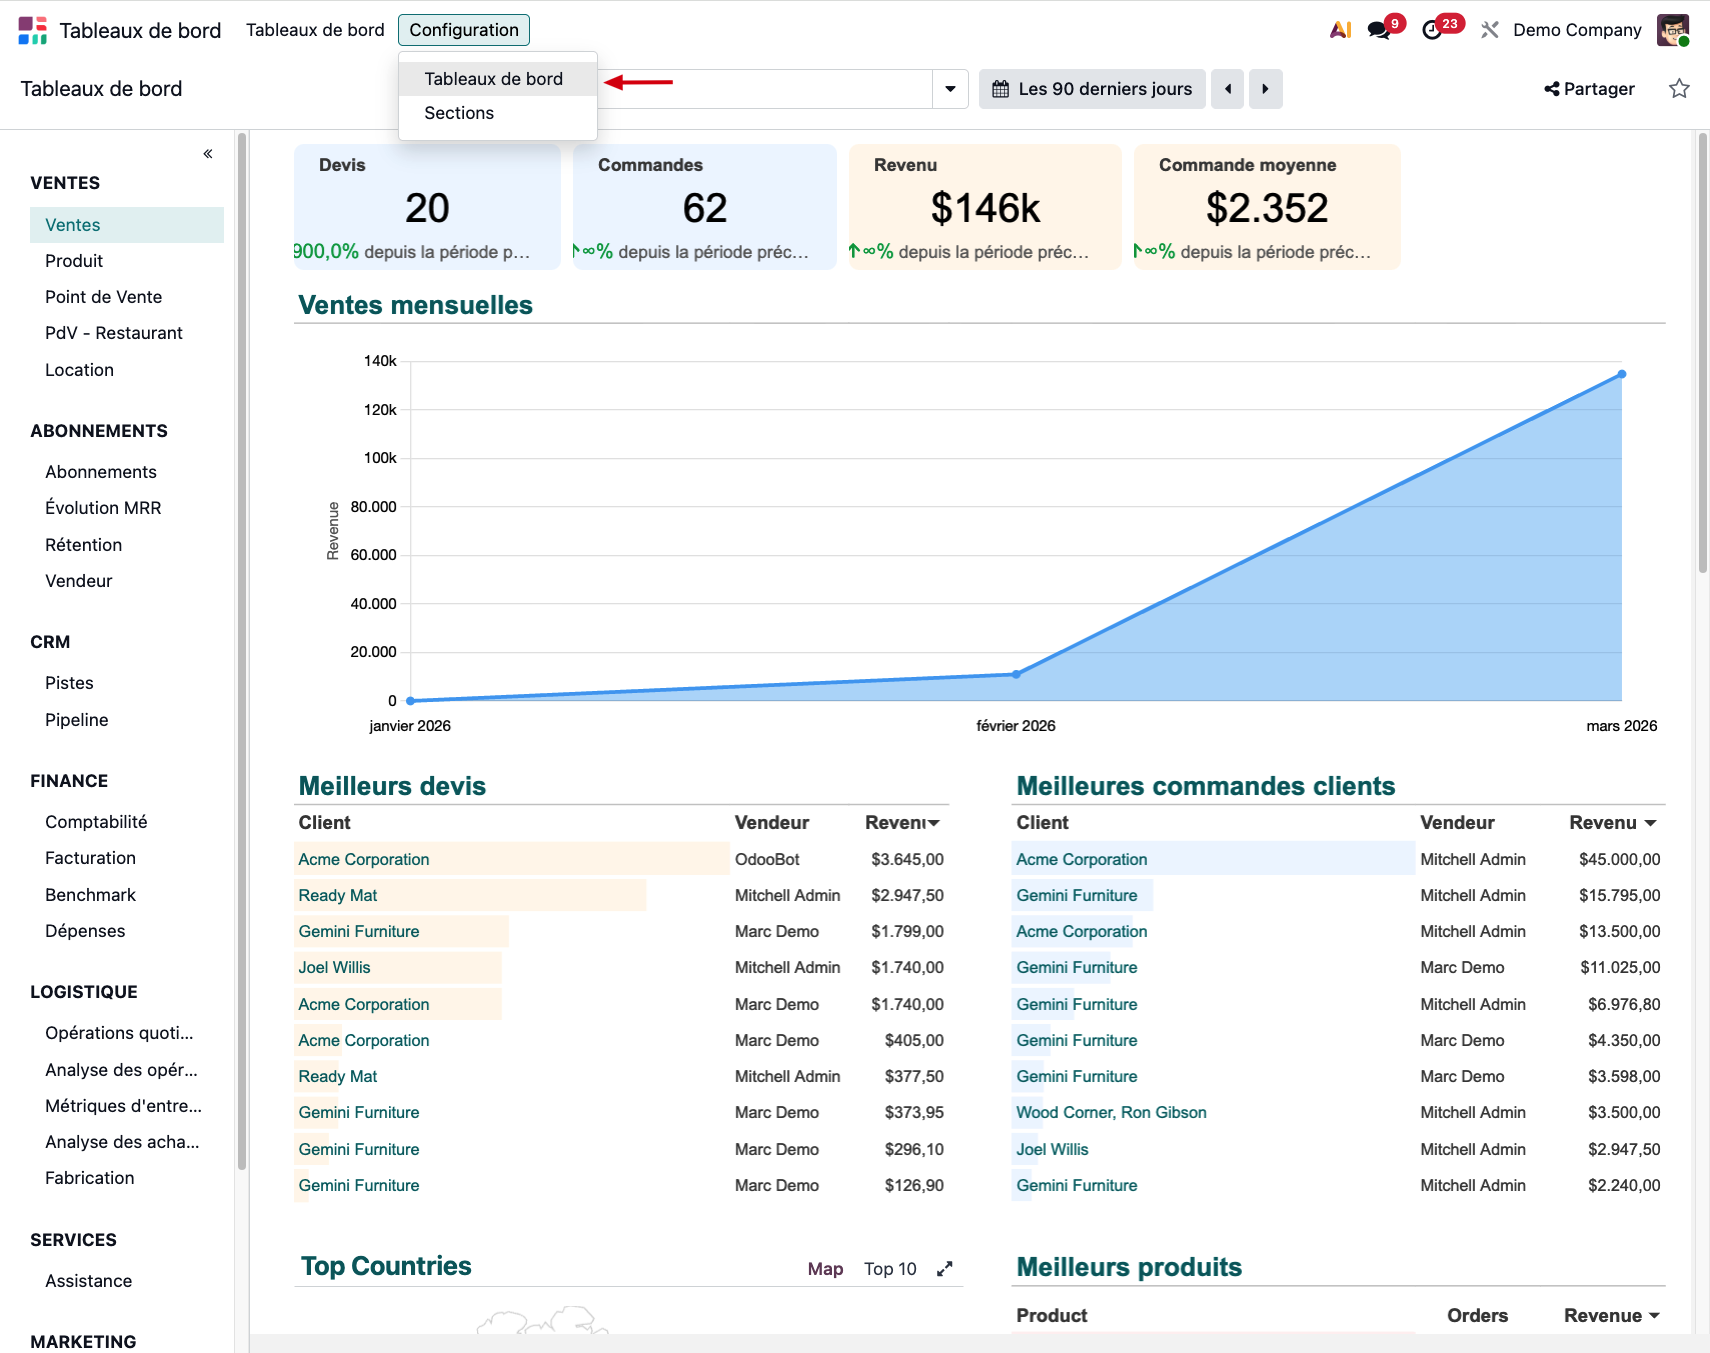Go to the previous date period
This screenshot has width=1710, height=1353.
[1228, 89]
